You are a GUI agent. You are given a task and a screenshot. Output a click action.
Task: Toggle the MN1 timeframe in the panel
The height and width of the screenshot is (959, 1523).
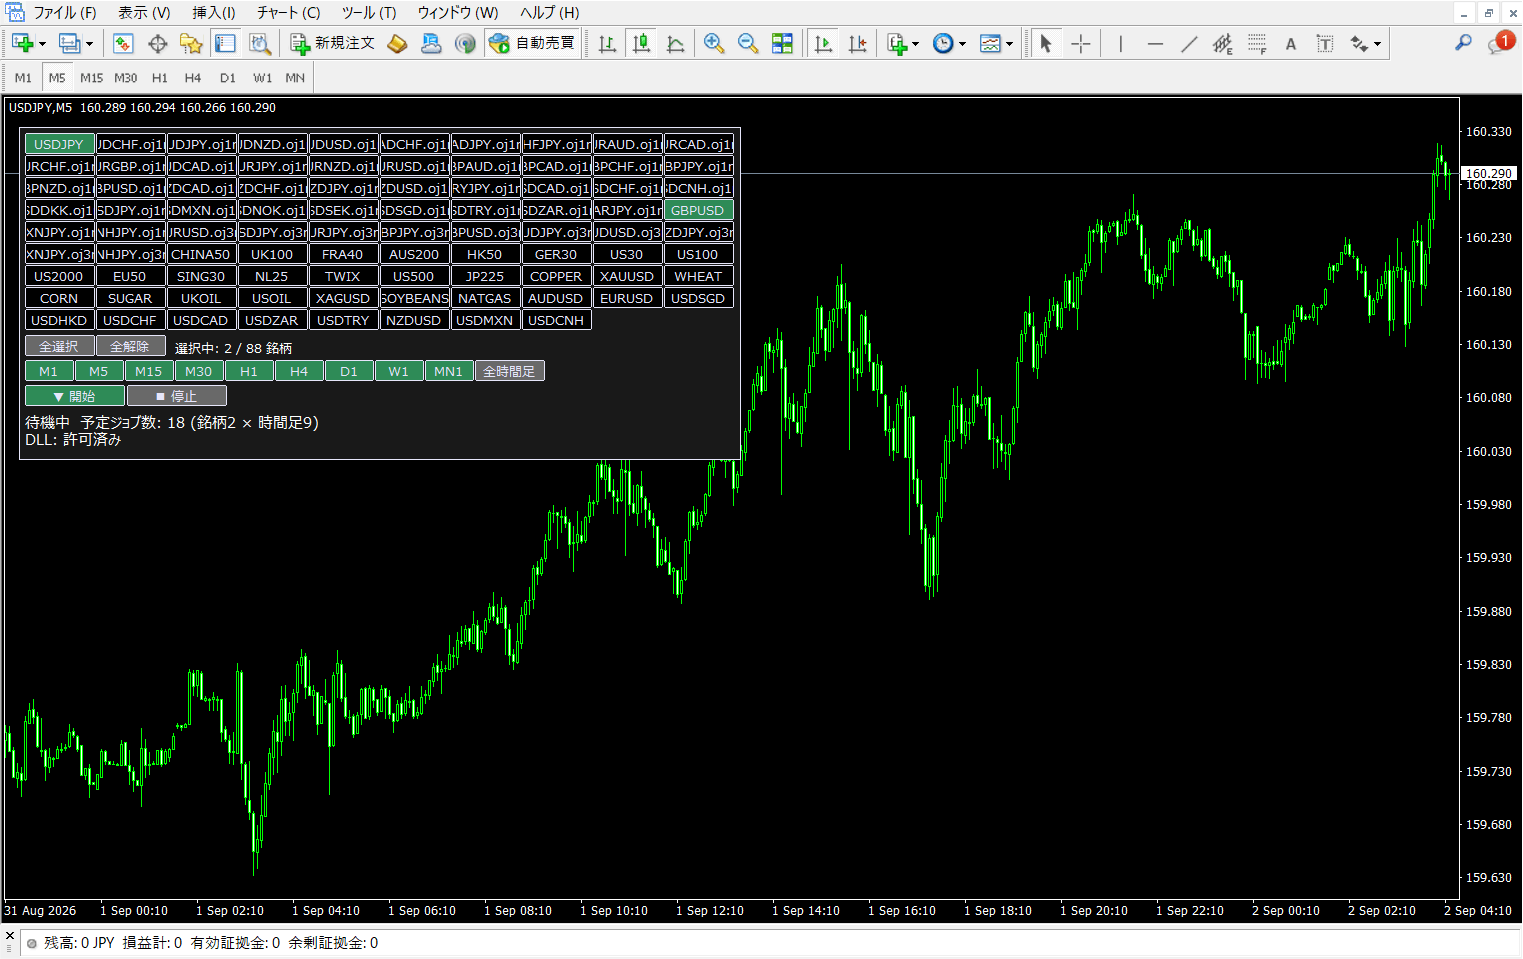point(449,371)
